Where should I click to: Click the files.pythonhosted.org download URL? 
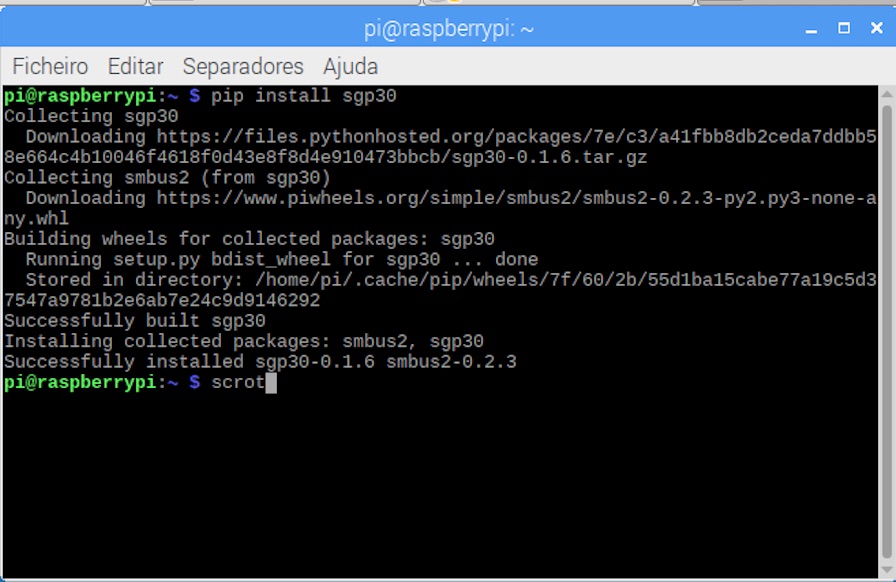coord(440,147)
